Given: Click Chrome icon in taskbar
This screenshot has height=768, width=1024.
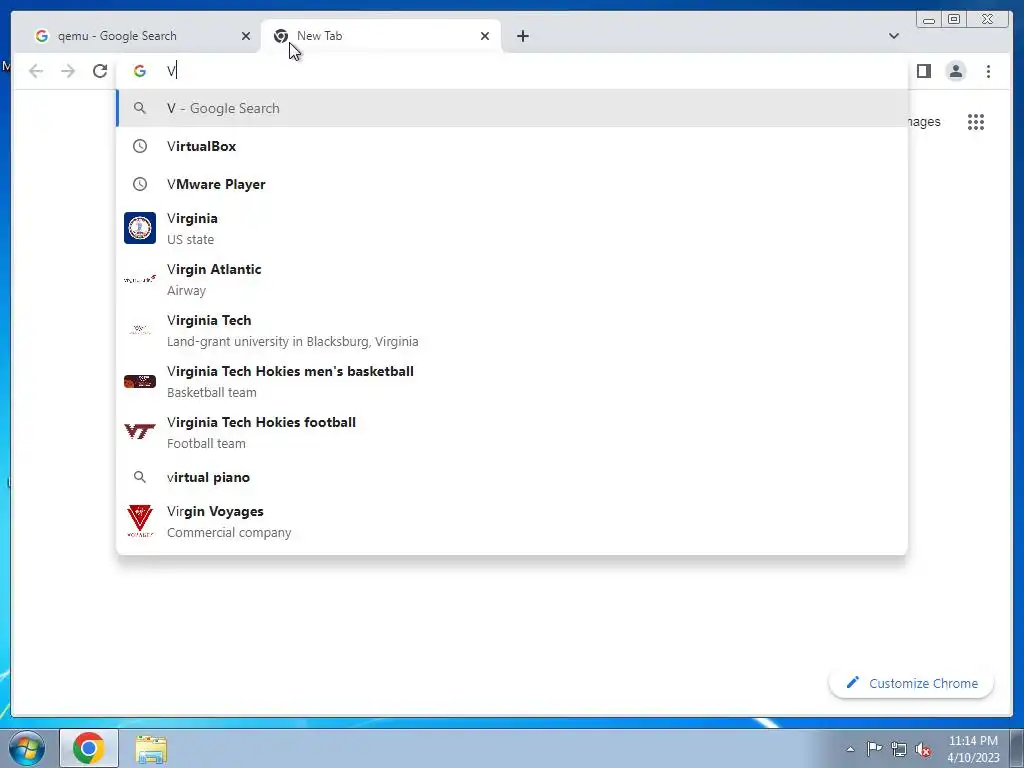Looking at the screenshot, I should pos(89,748).
